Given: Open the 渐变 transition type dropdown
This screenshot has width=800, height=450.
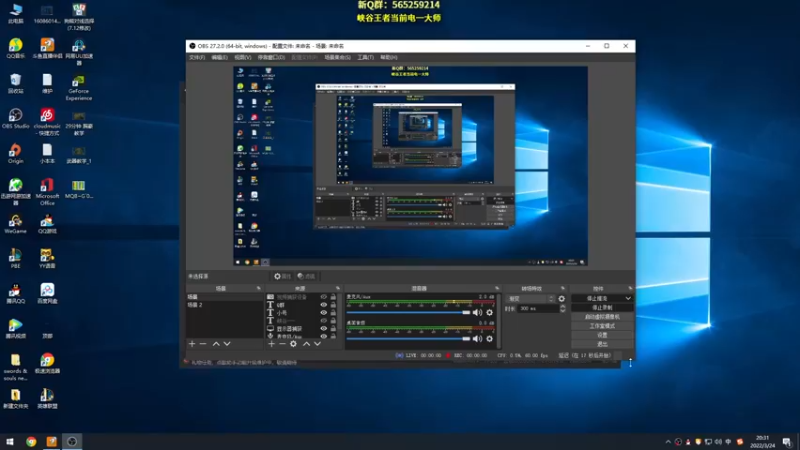Looking at the screenshot, I should click(x=530, y=298).
